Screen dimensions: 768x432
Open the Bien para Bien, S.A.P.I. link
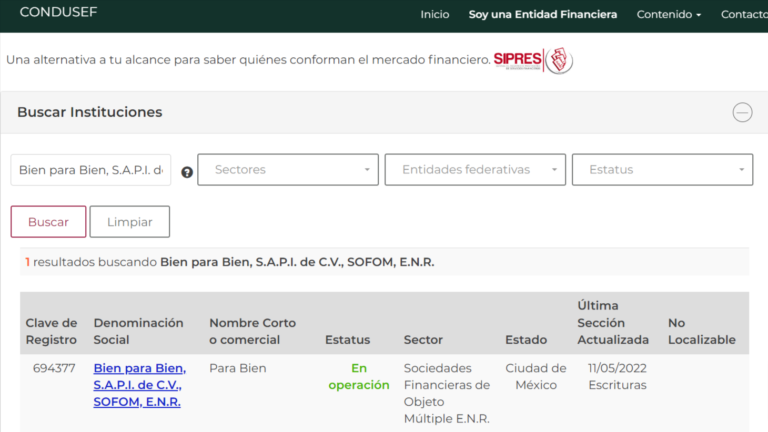tap(139, 385)
